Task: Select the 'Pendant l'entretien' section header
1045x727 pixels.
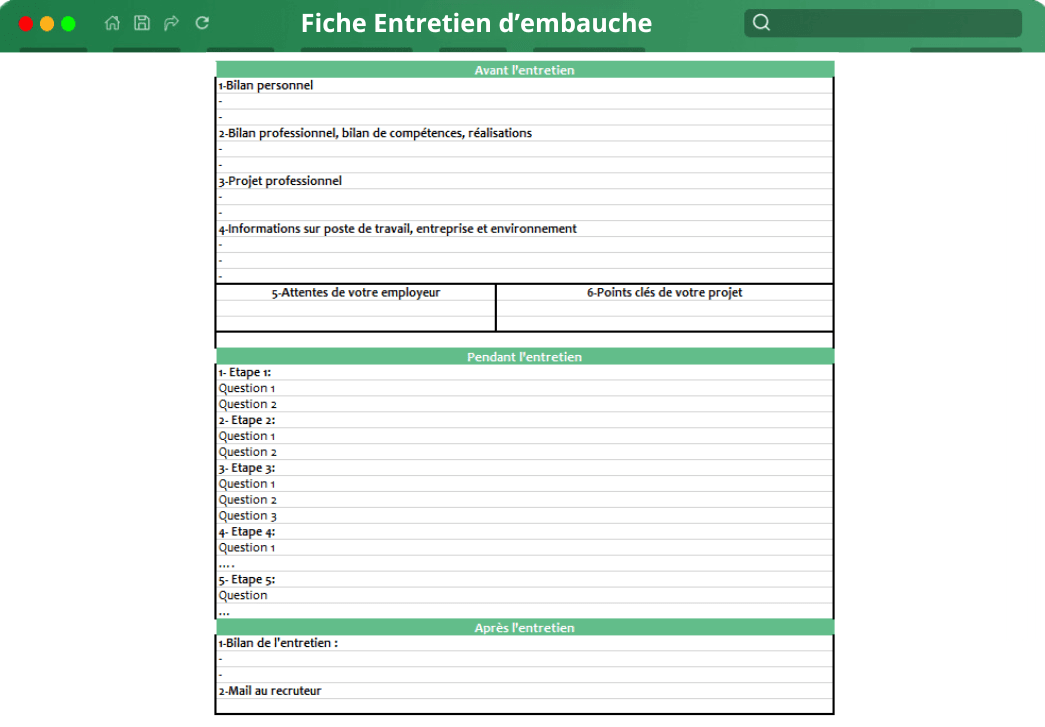Action: pyautogui.click(x=524, y=356)
